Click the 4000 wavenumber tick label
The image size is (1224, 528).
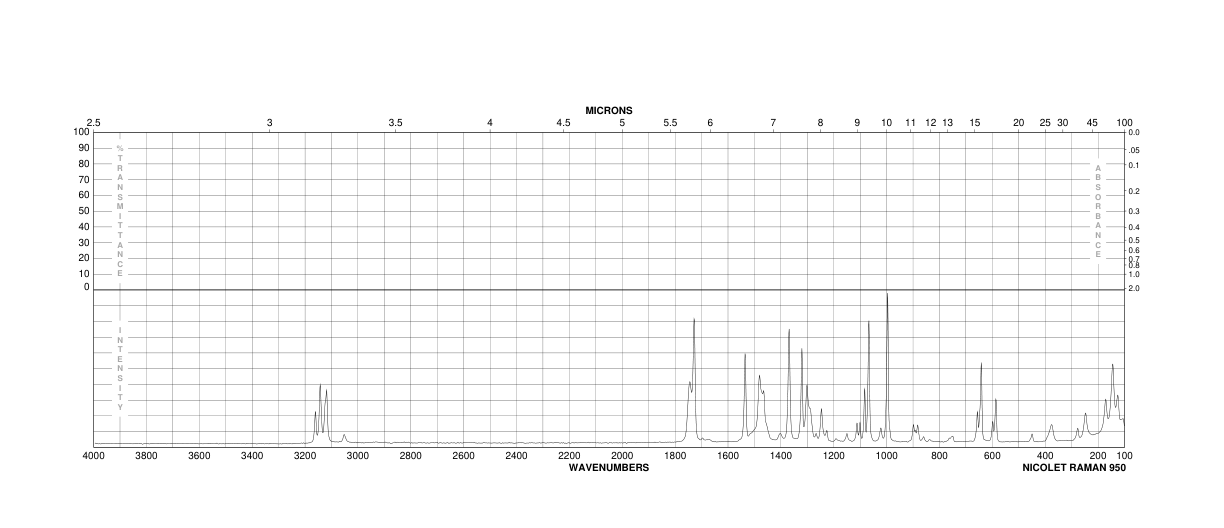(x=94, y=456)
